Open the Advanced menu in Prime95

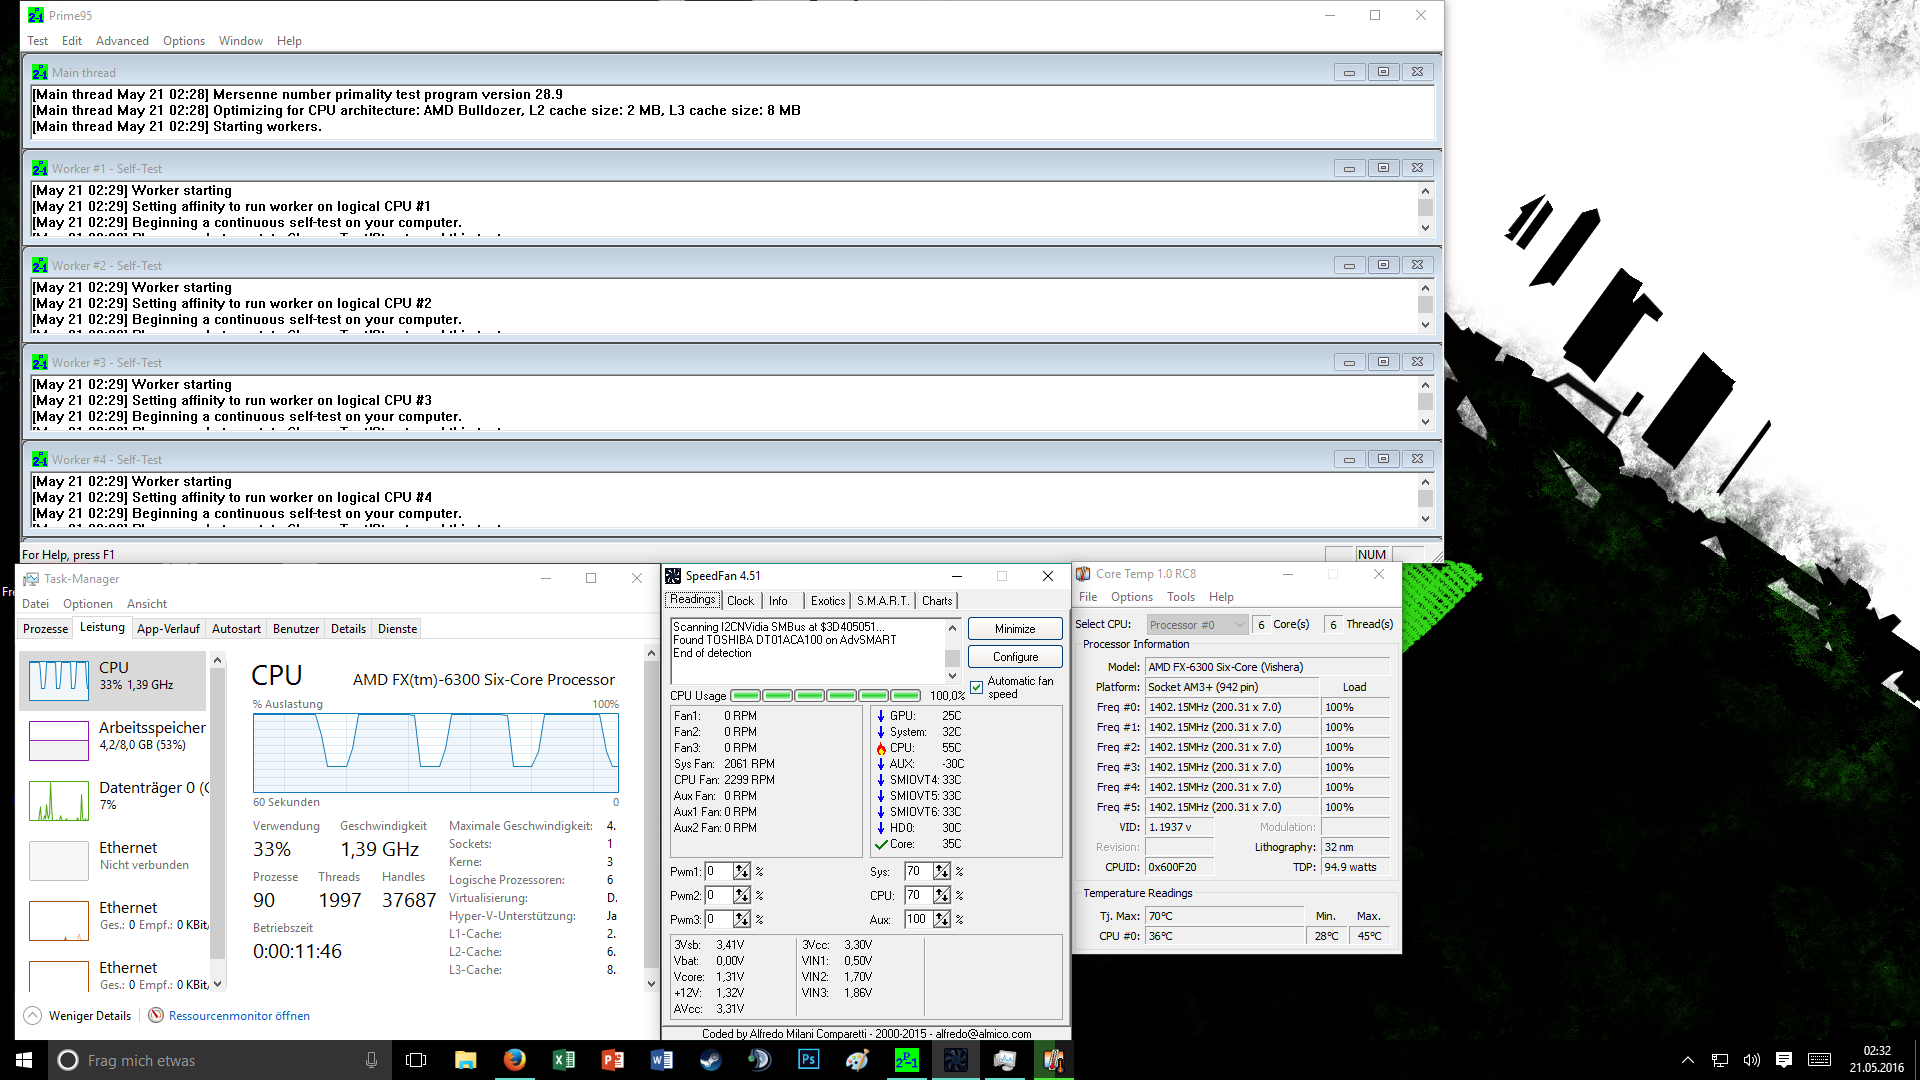122,41
